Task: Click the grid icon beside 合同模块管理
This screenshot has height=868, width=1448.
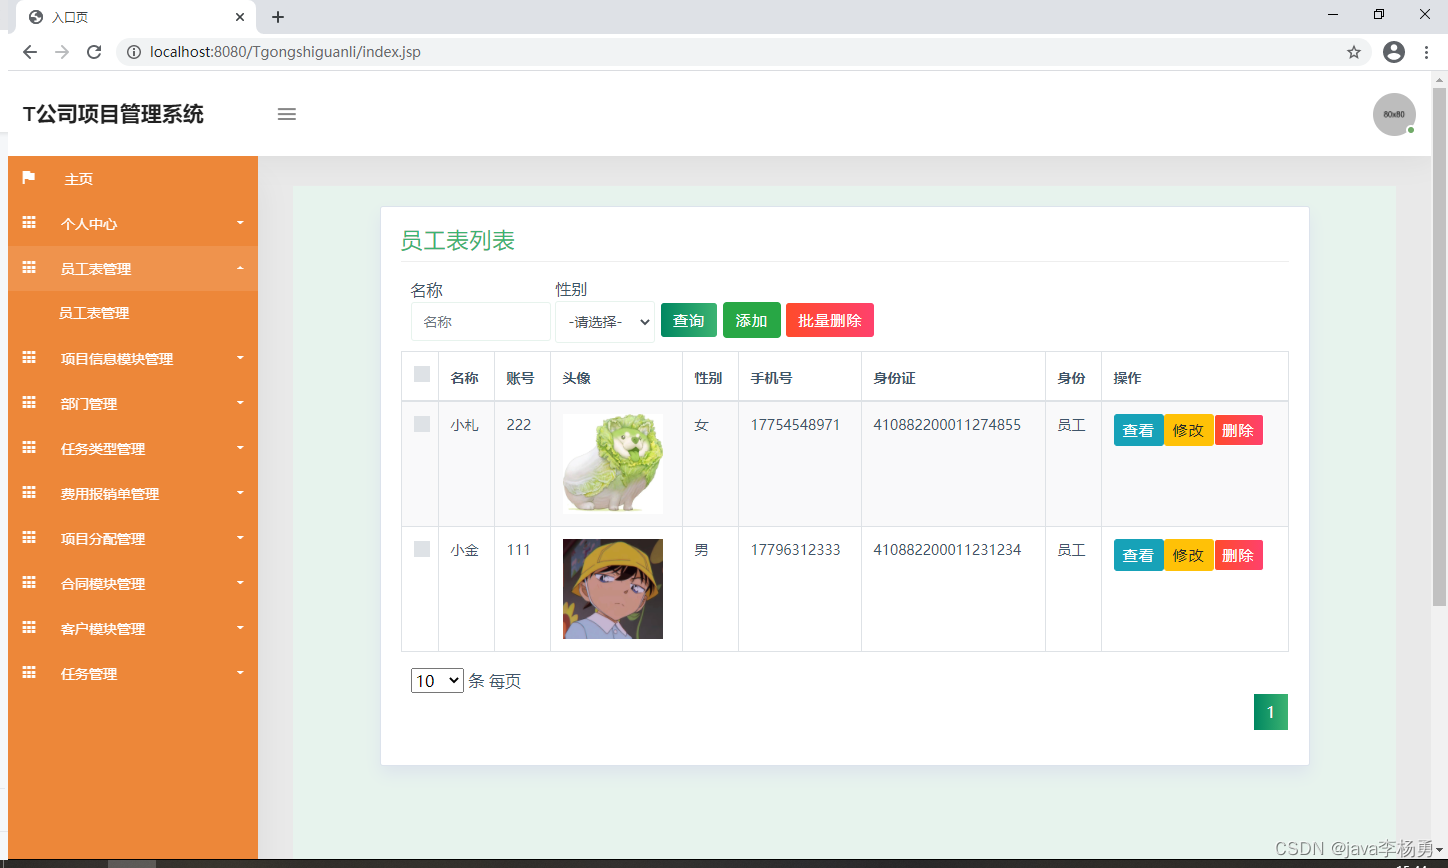Action: tap(29, 583)
